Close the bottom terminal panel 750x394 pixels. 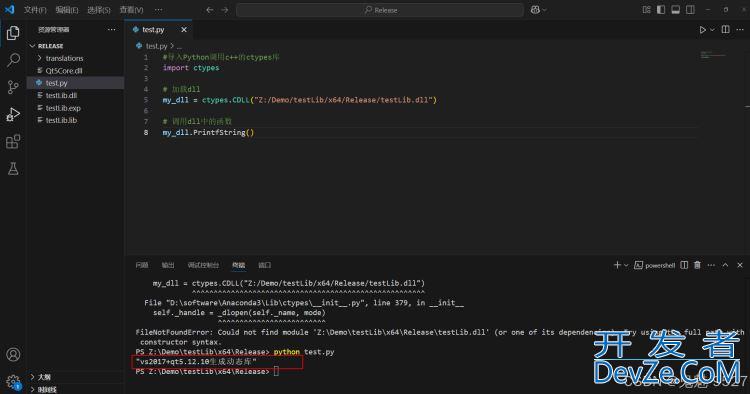740,265
